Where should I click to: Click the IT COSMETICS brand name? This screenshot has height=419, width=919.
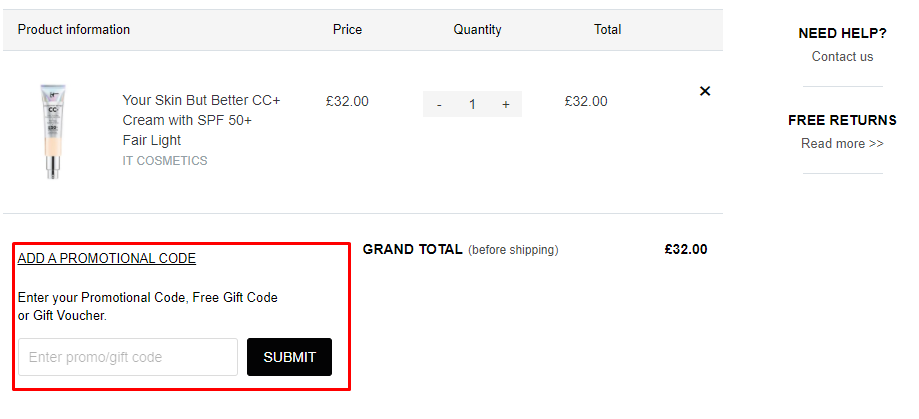point(165,161)
